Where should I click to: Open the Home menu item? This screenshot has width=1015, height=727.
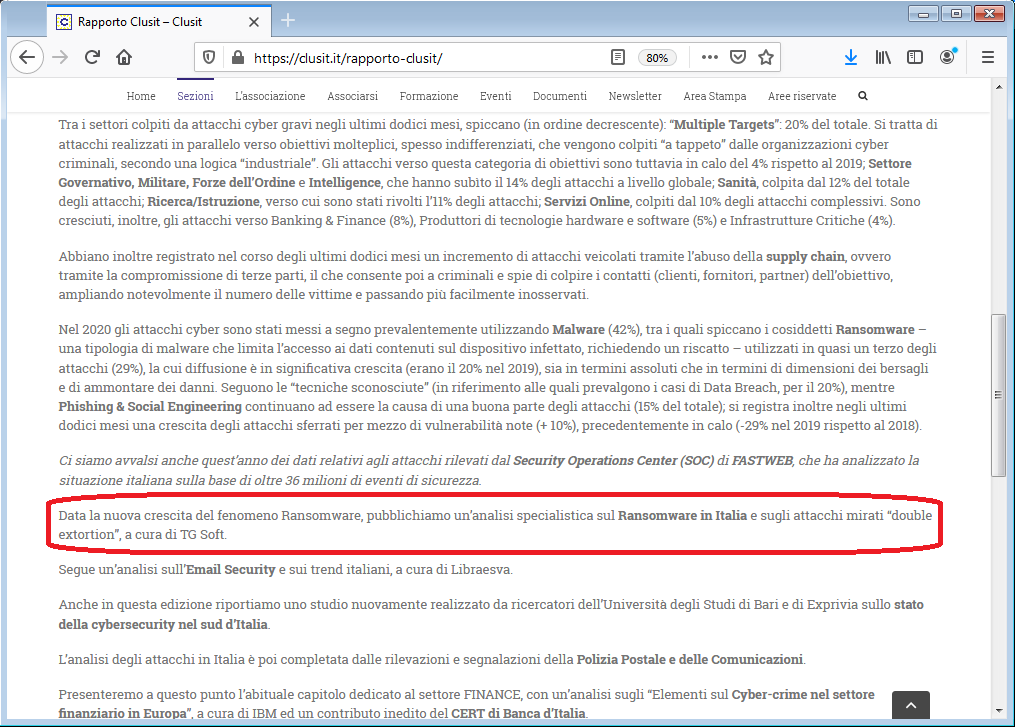pyautogui.click(x=141, y=96)
